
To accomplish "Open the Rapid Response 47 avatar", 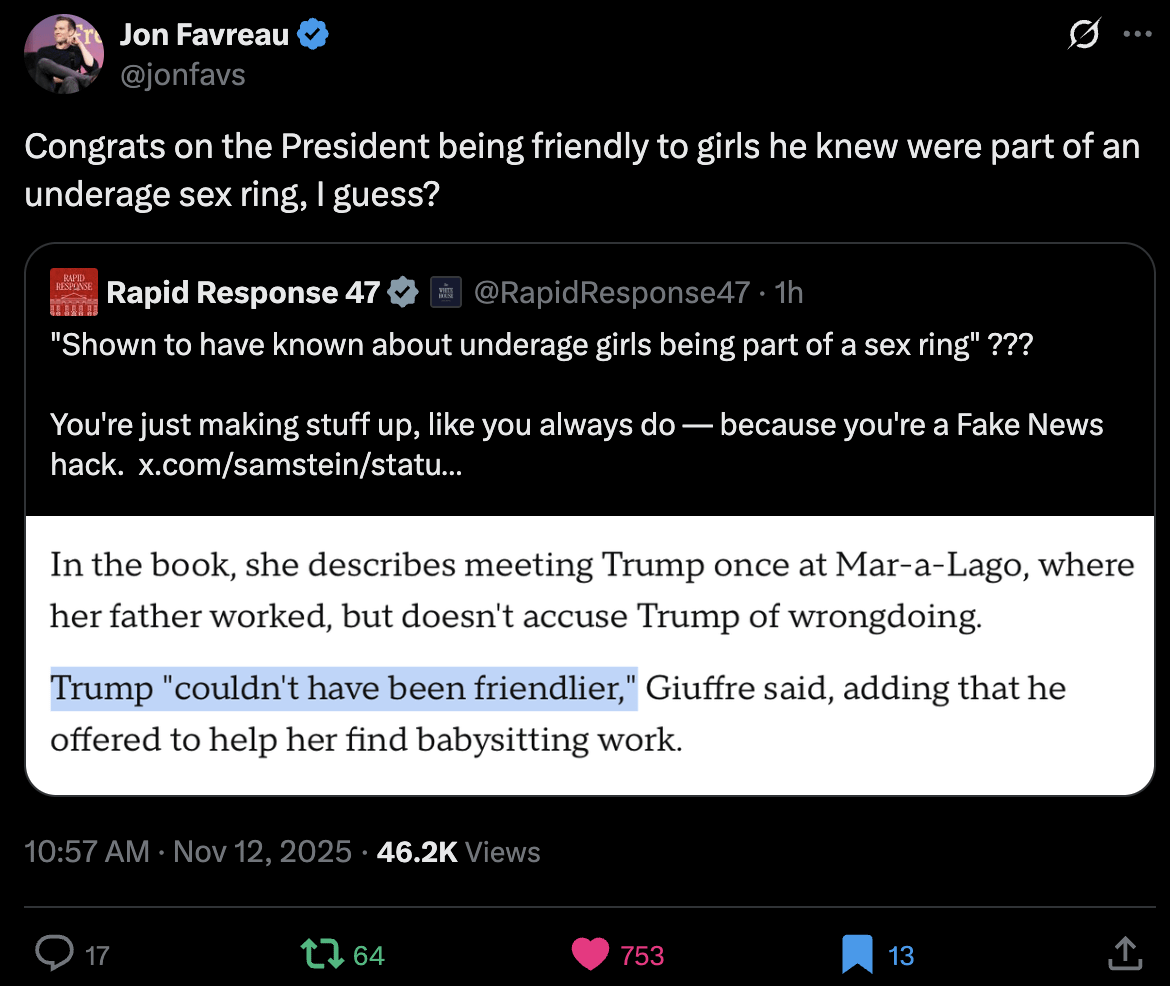I will tap(73, 292).
